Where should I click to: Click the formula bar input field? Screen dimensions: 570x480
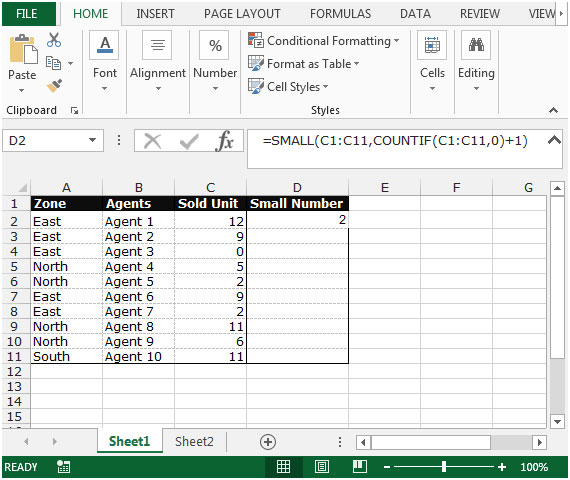point(397,149)
